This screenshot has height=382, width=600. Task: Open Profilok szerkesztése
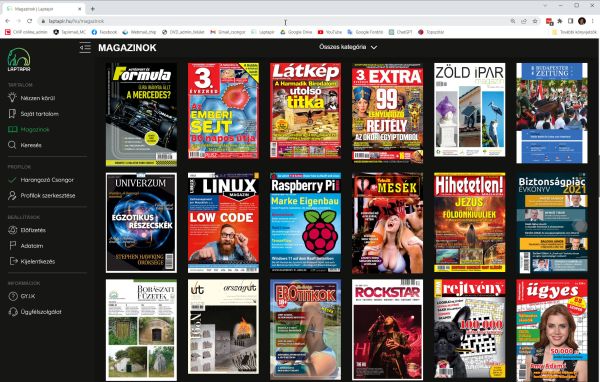[x=48, y=196]
